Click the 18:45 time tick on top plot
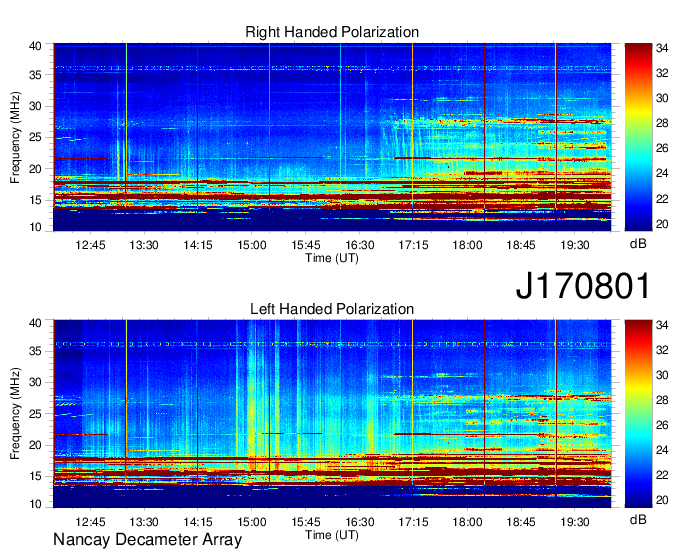The image size is (680, 552). [x=521, y=245]
